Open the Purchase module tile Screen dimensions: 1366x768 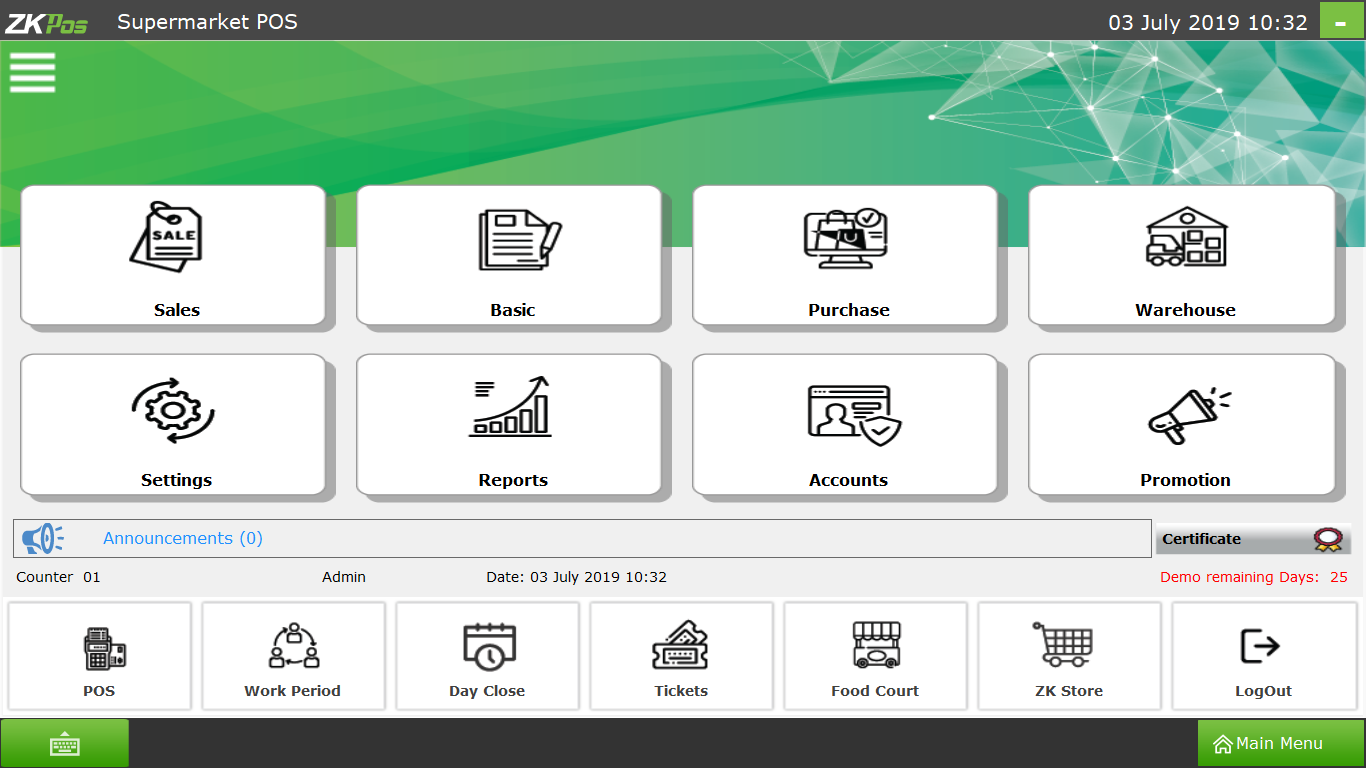[846, 256]
